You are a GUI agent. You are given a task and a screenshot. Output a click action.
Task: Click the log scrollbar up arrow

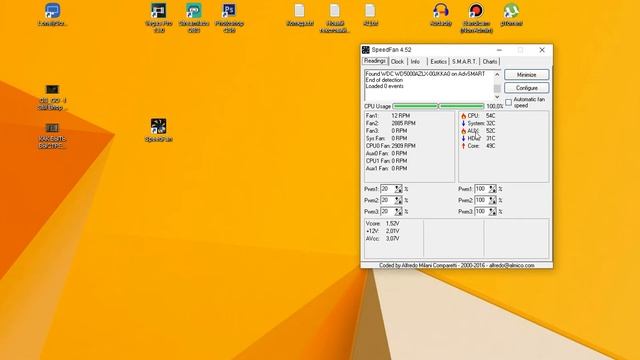(497, 74)
